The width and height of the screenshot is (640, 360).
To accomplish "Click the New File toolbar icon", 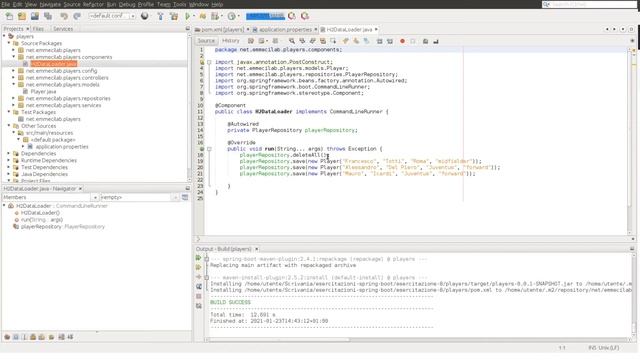I will click(x=9, y=16).
